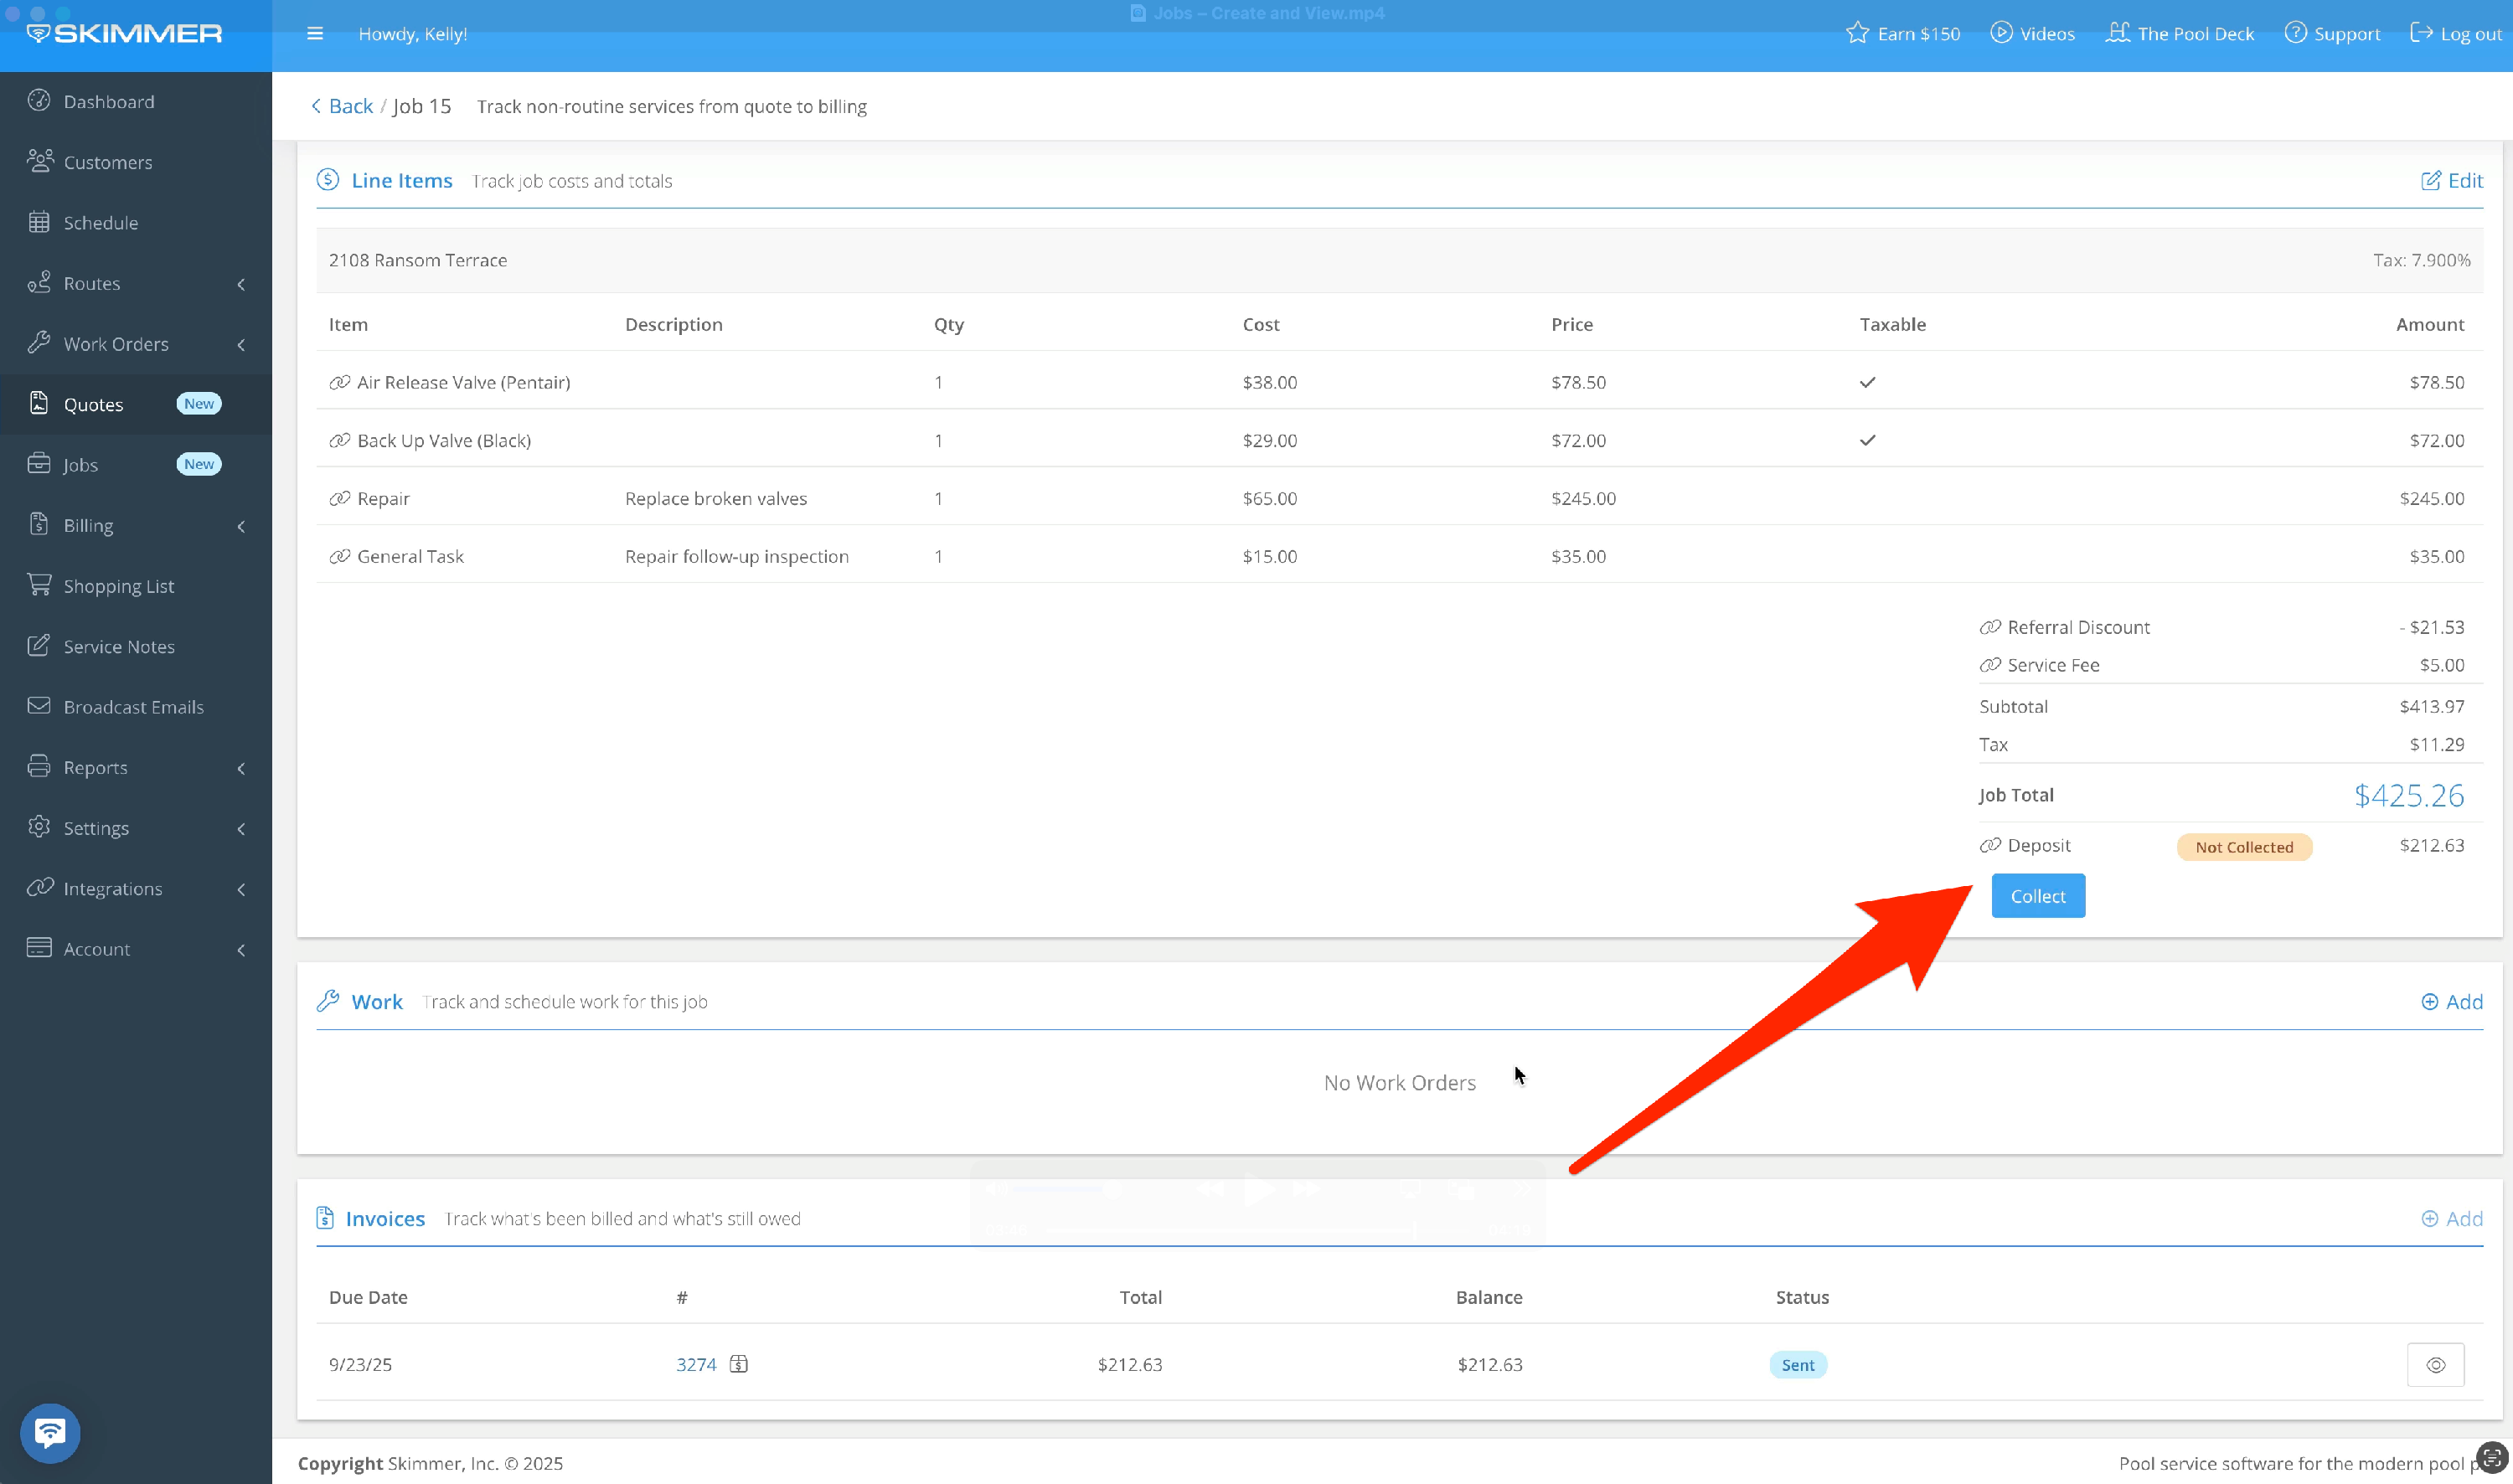Click the link icon beside Air Release Valve
The width and height of the screenshot is (2513, 1484).
pos(340,382)
